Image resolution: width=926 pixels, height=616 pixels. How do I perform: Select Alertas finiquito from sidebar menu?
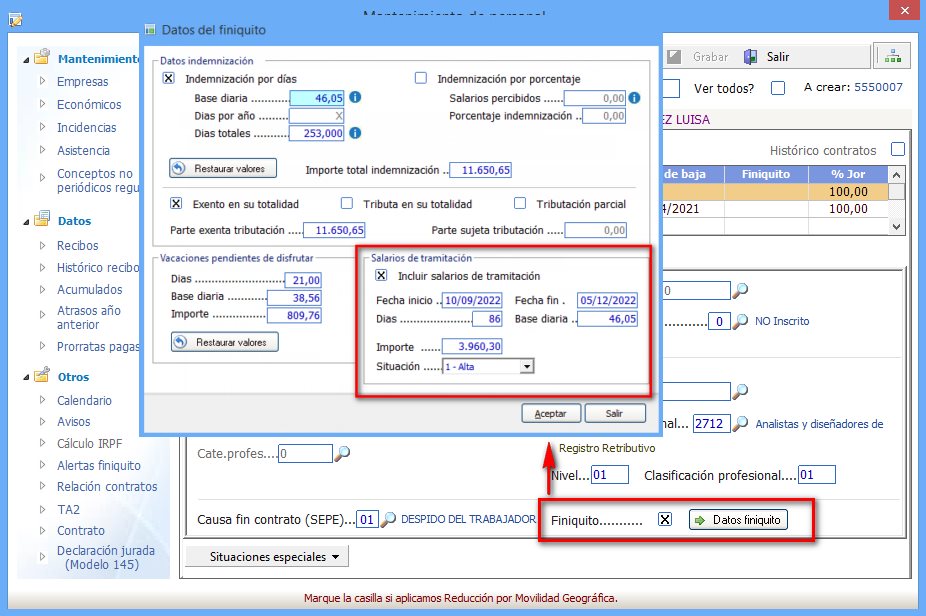[x=99, y=465]
